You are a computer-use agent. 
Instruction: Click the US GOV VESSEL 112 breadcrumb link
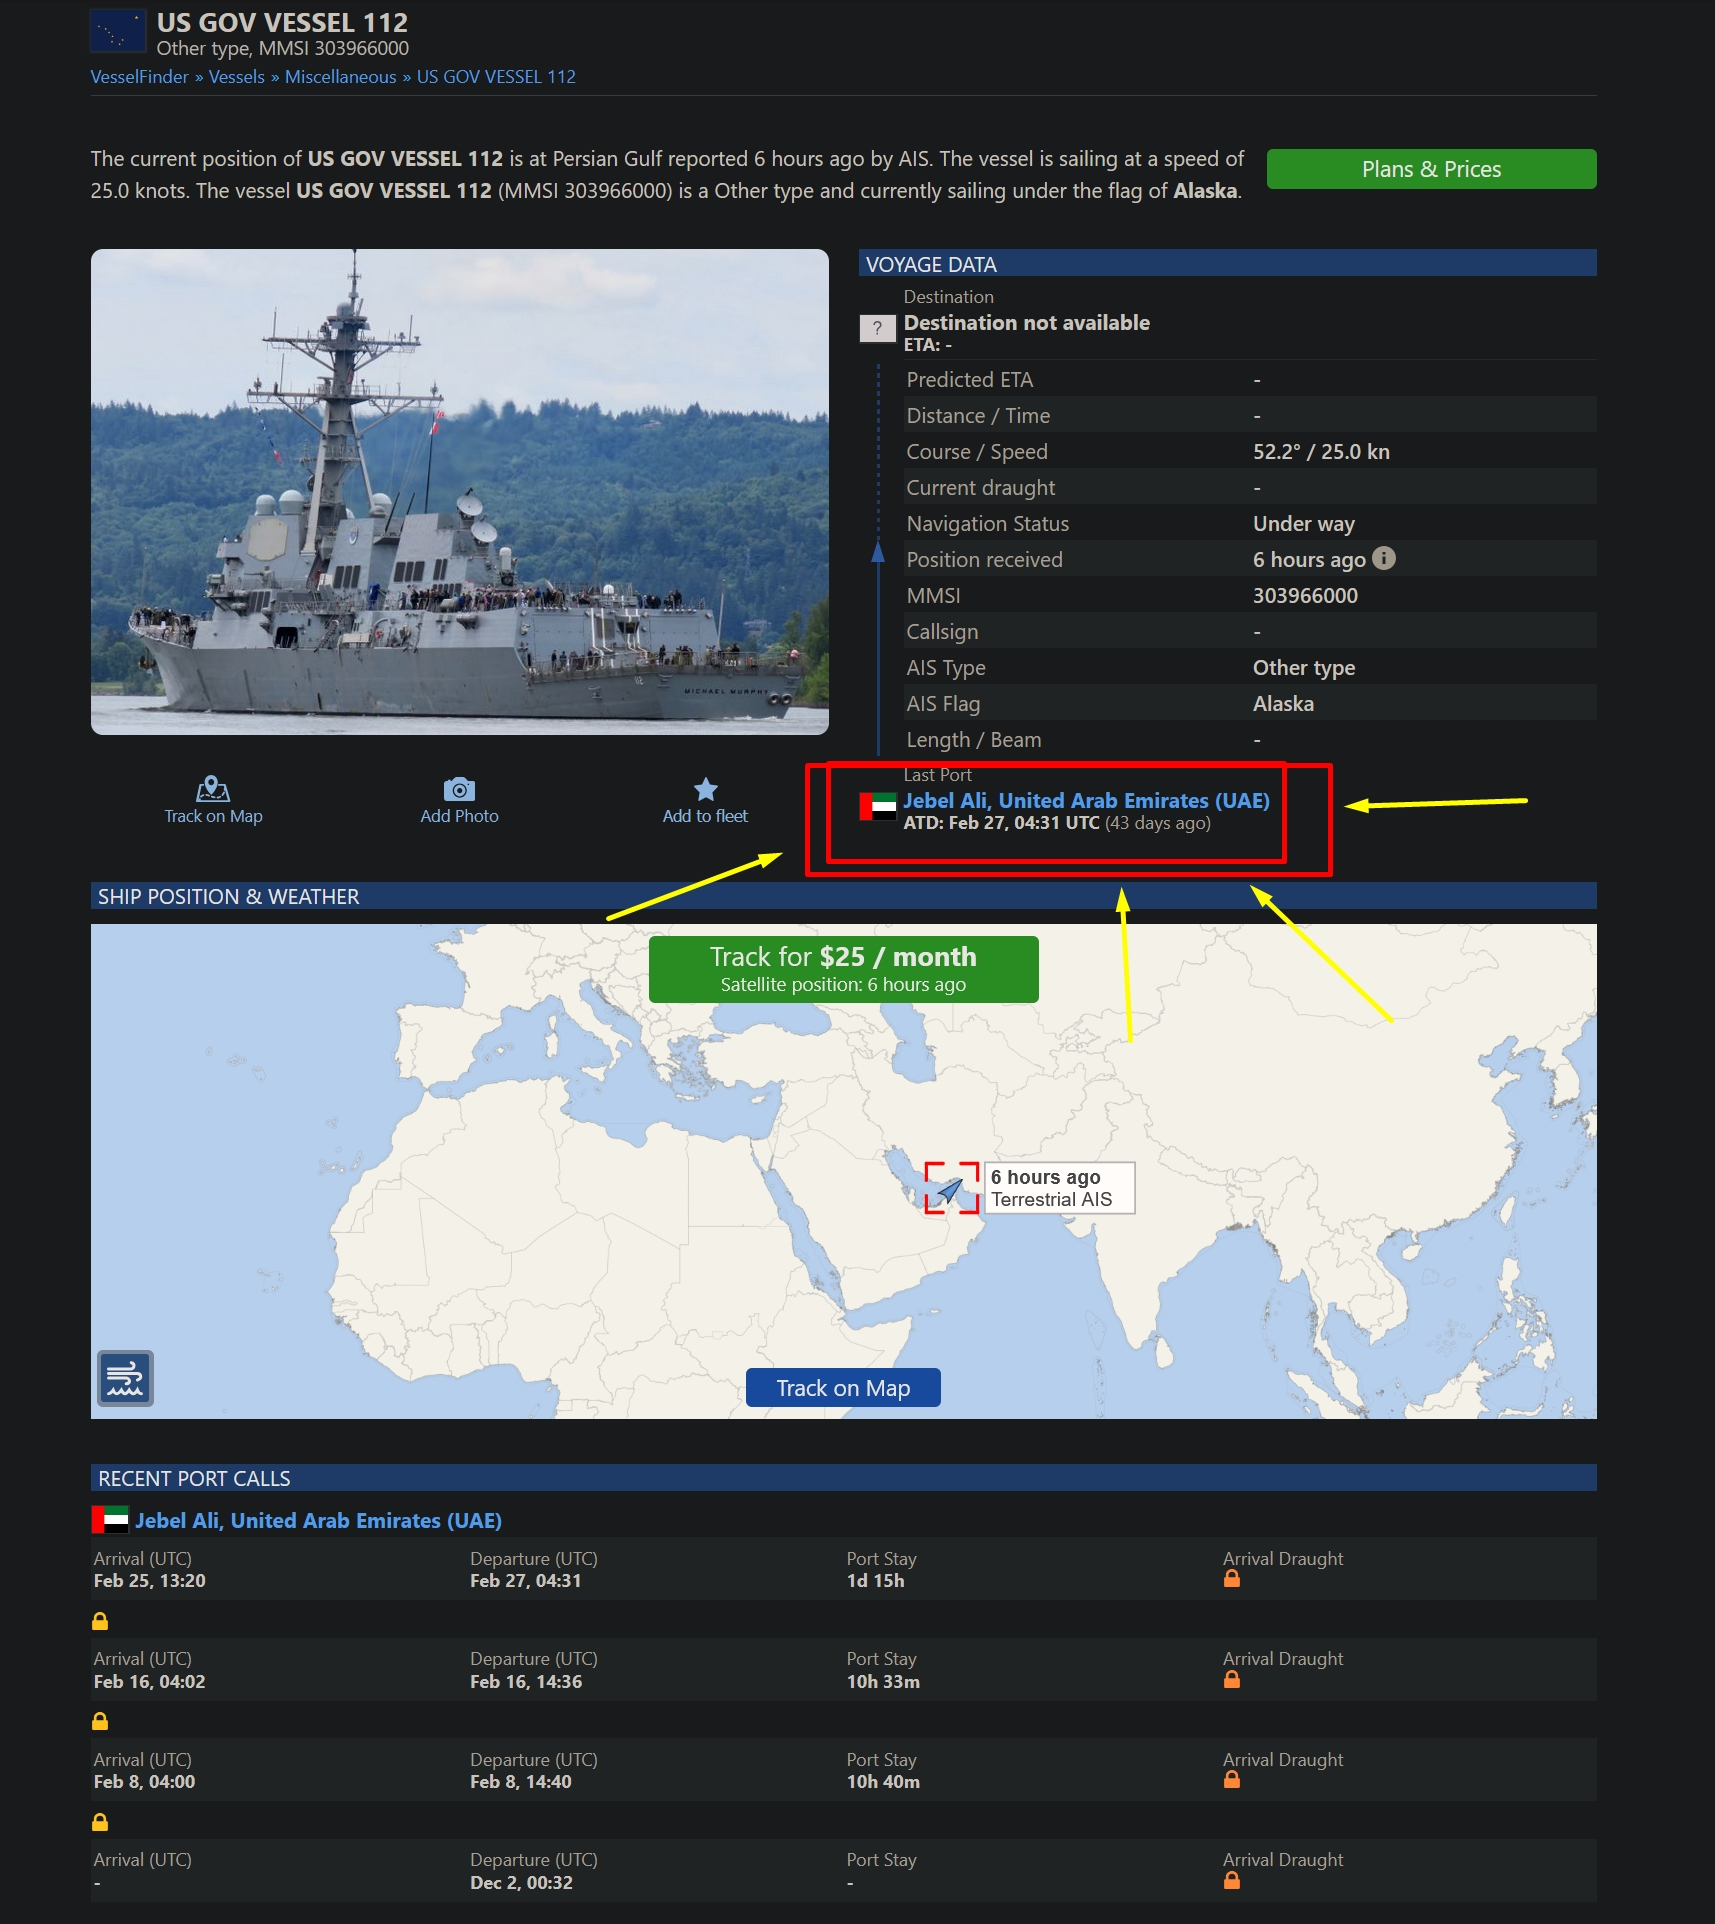(x=496, y=77)
